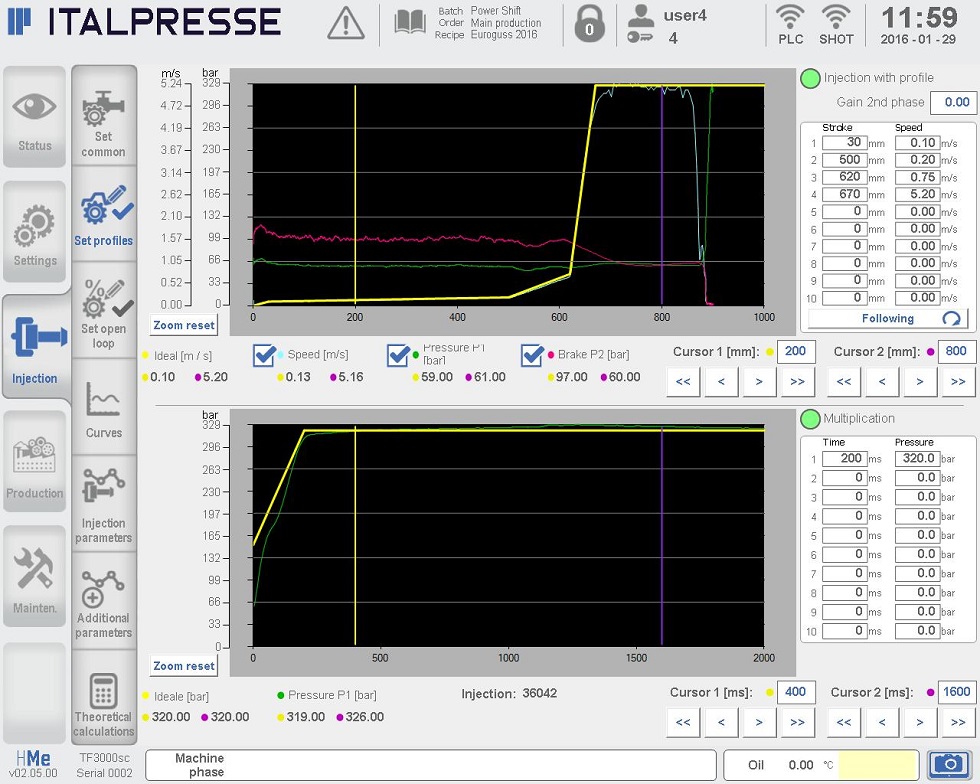
Task: Toggle the Injection with profile indicator
Action: point(810,78)
